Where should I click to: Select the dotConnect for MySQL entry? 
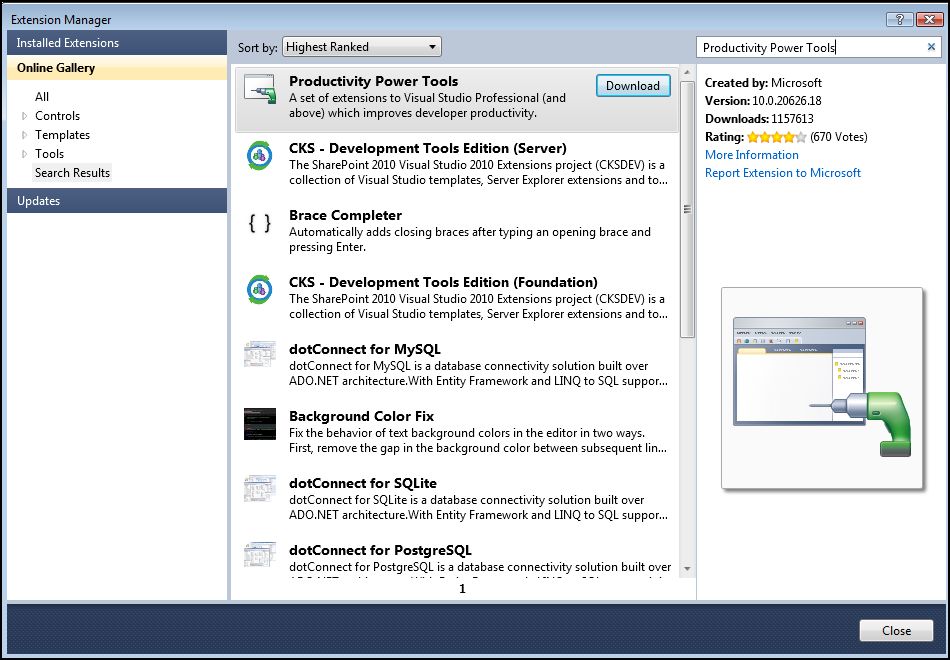[x=457, y=365]
